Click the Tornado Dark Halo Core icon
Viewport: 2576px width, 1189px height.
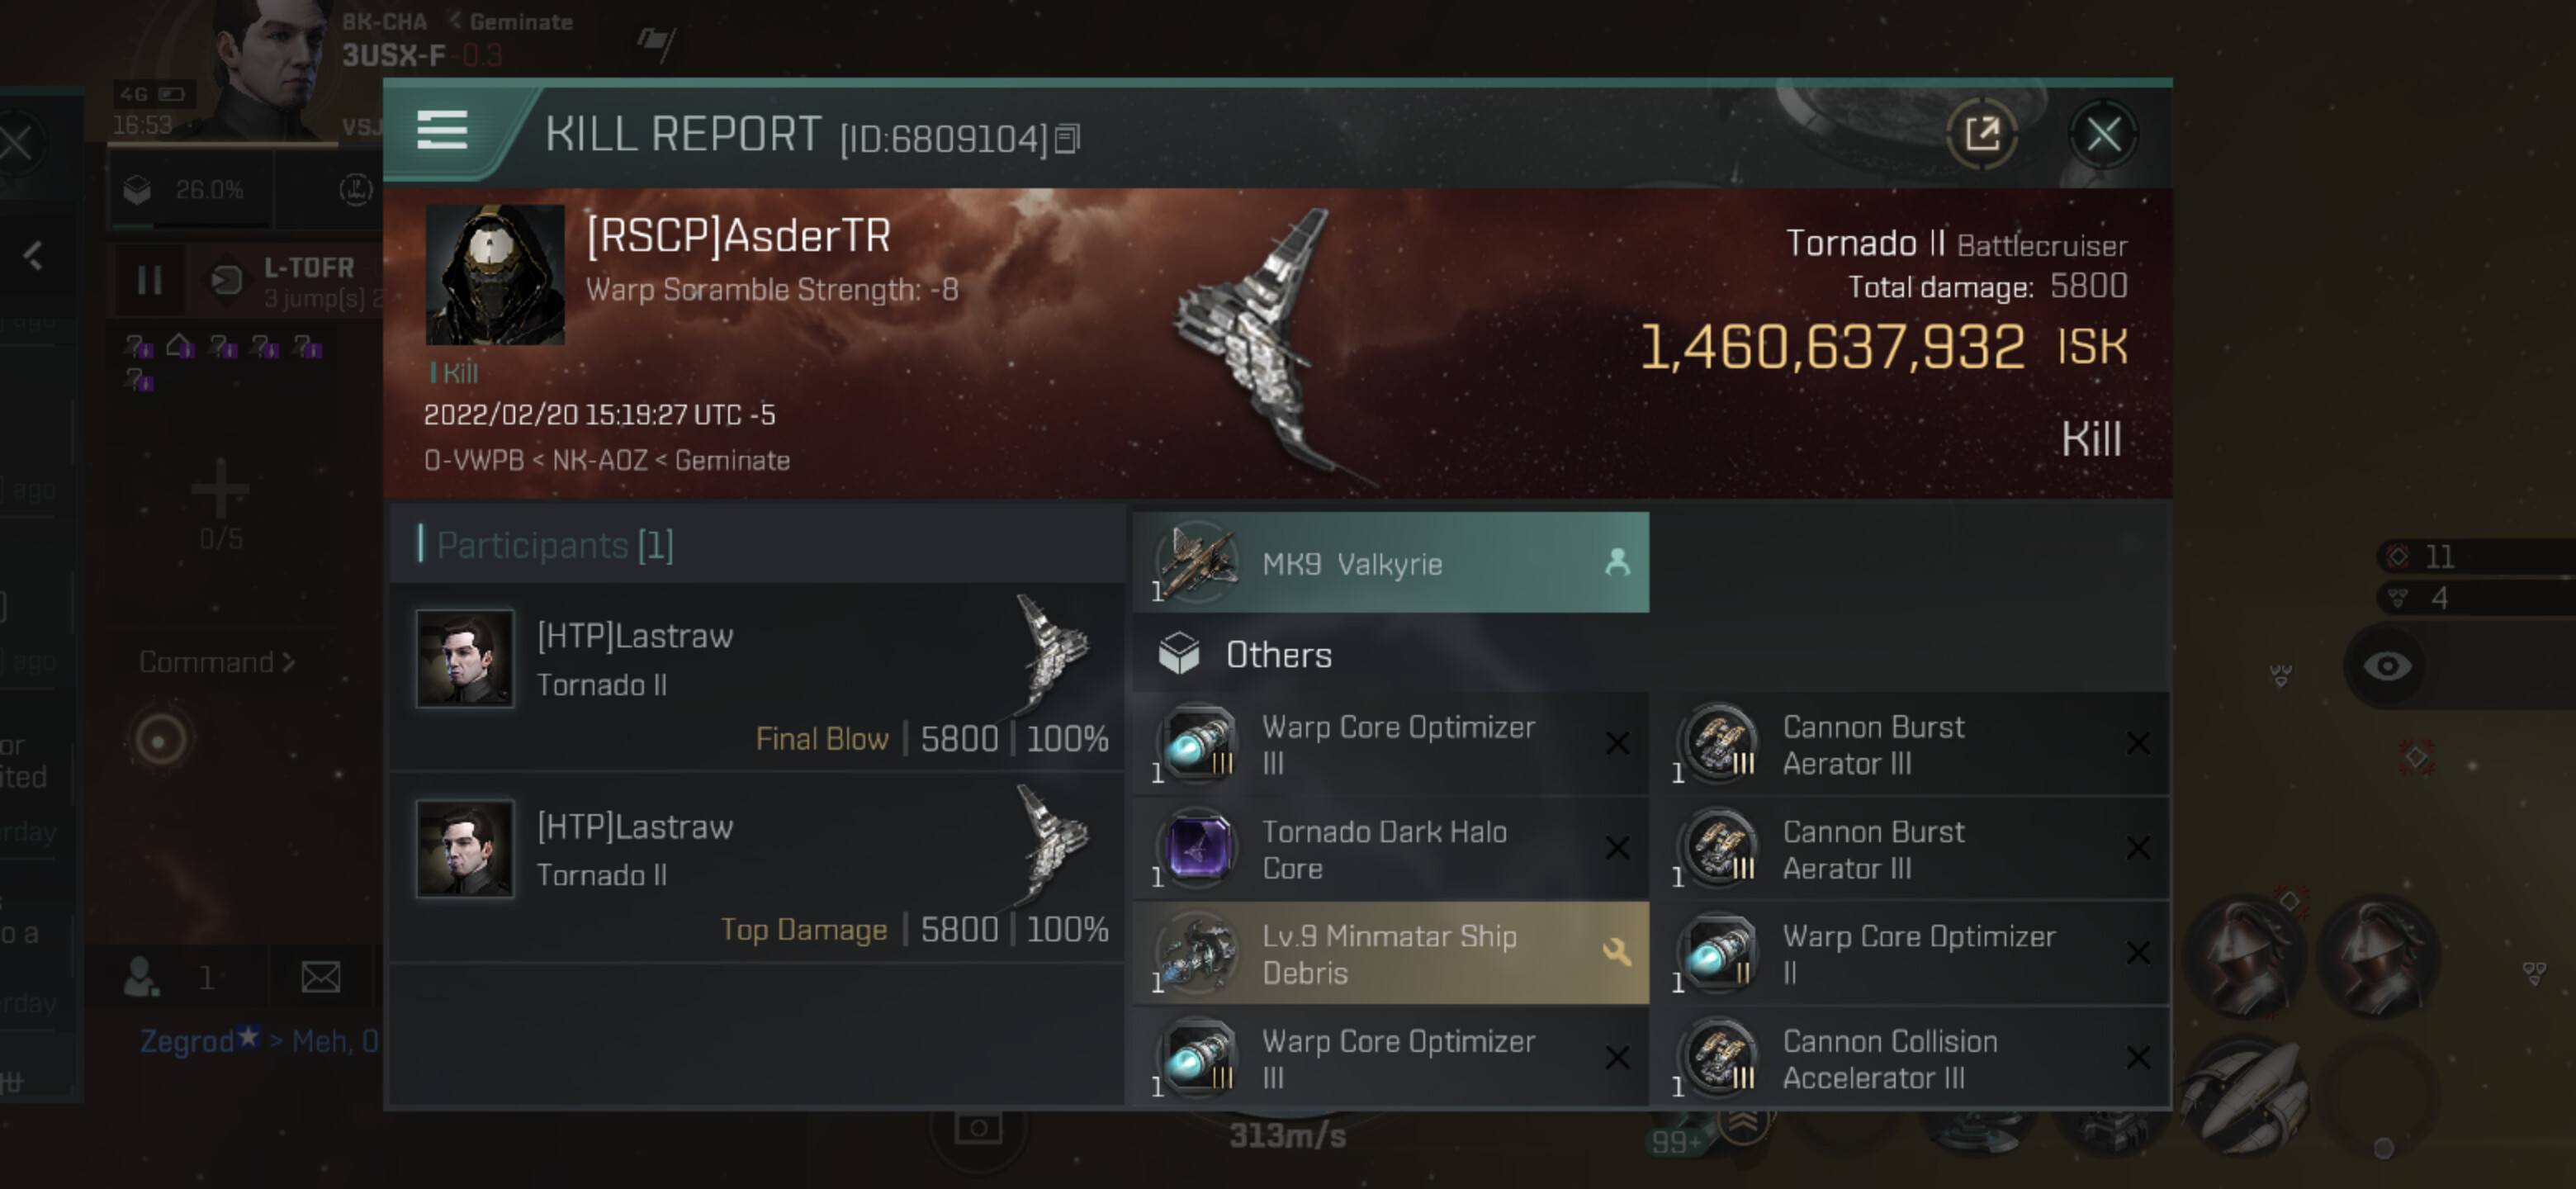pyautogui.click(x=1198, y=849)
